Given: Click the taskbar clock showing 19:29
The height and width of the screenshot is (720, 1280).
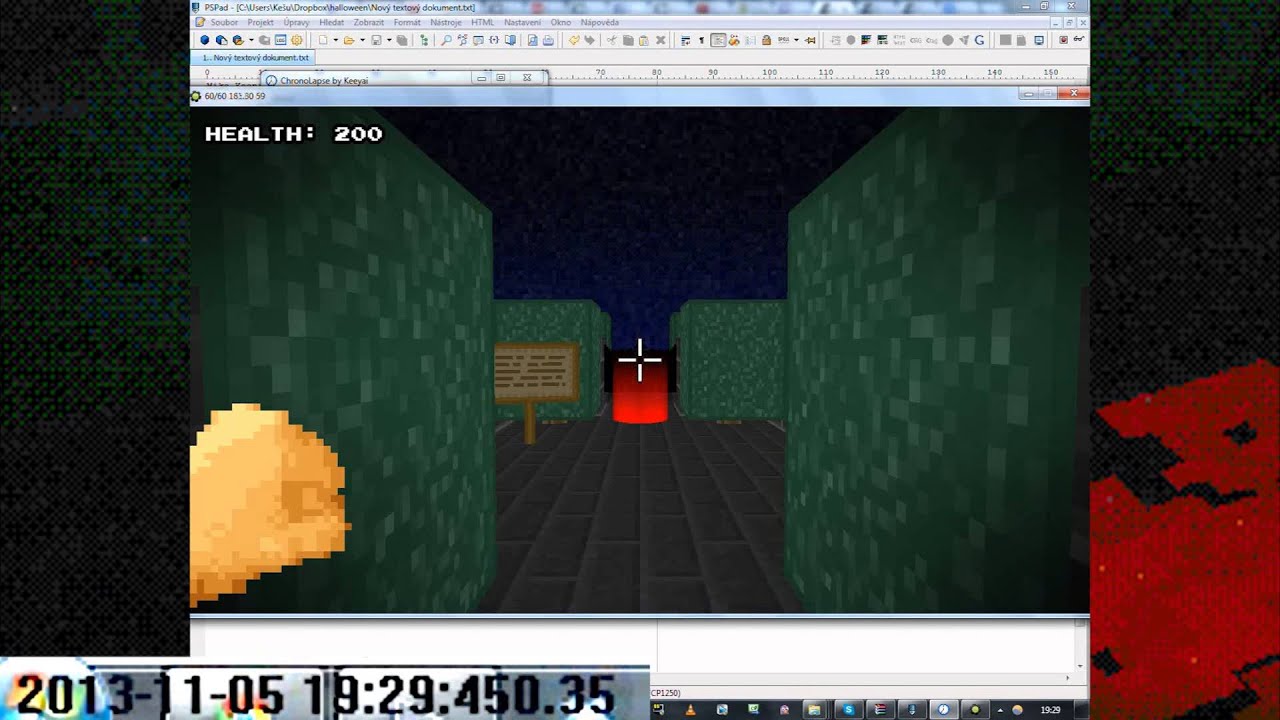Looking at the screenshot, I should point(1050,710).
